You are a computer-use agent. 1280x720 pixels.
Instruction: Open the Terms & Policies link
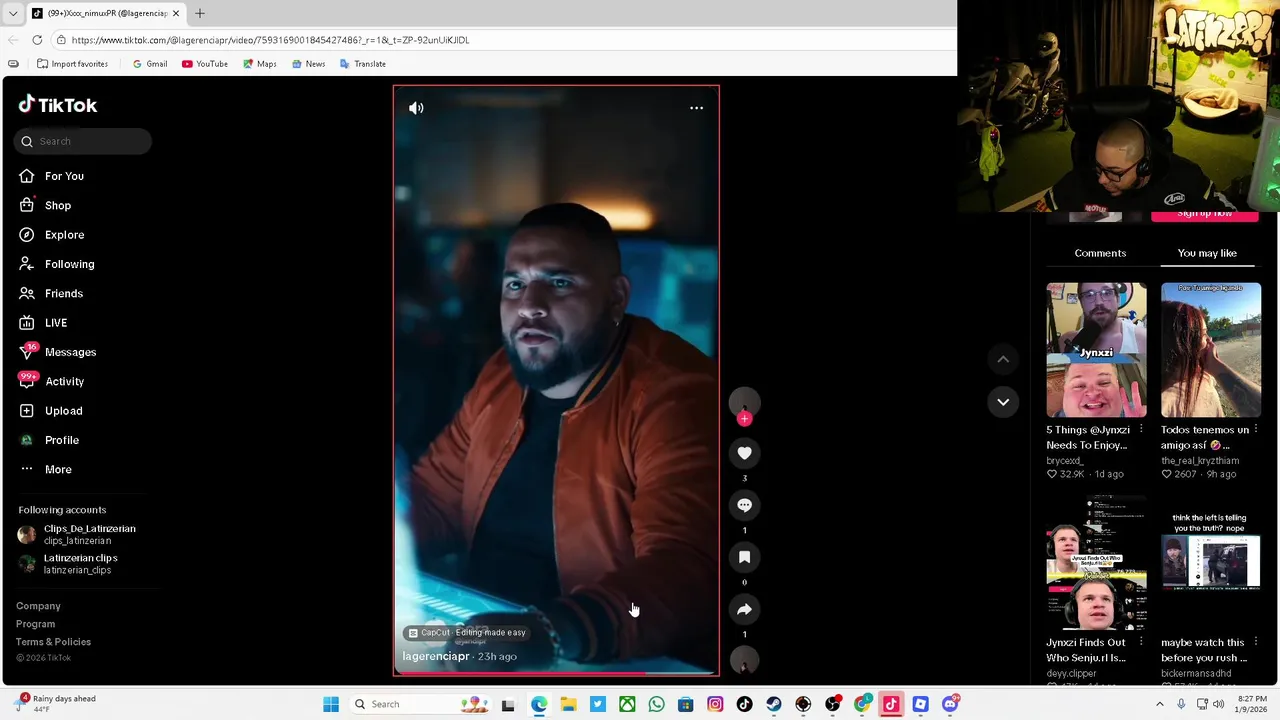pyautogui.click(x=53, y=642)
